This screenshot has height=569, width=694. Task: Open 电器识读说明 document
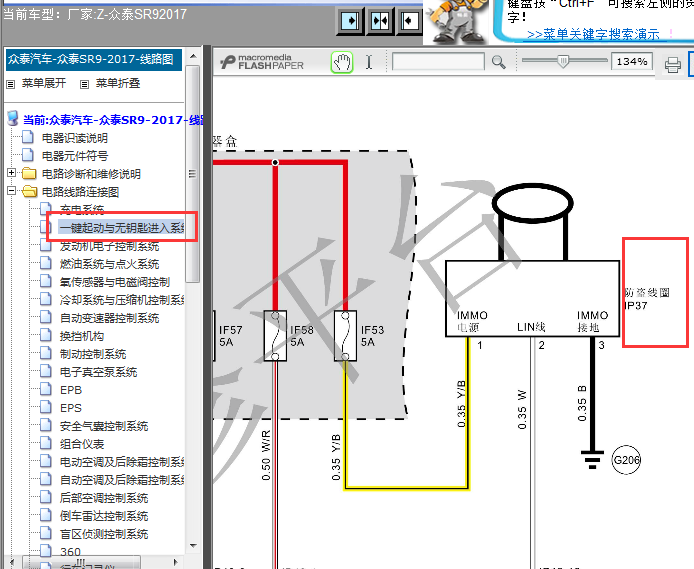tap(75, 138)
